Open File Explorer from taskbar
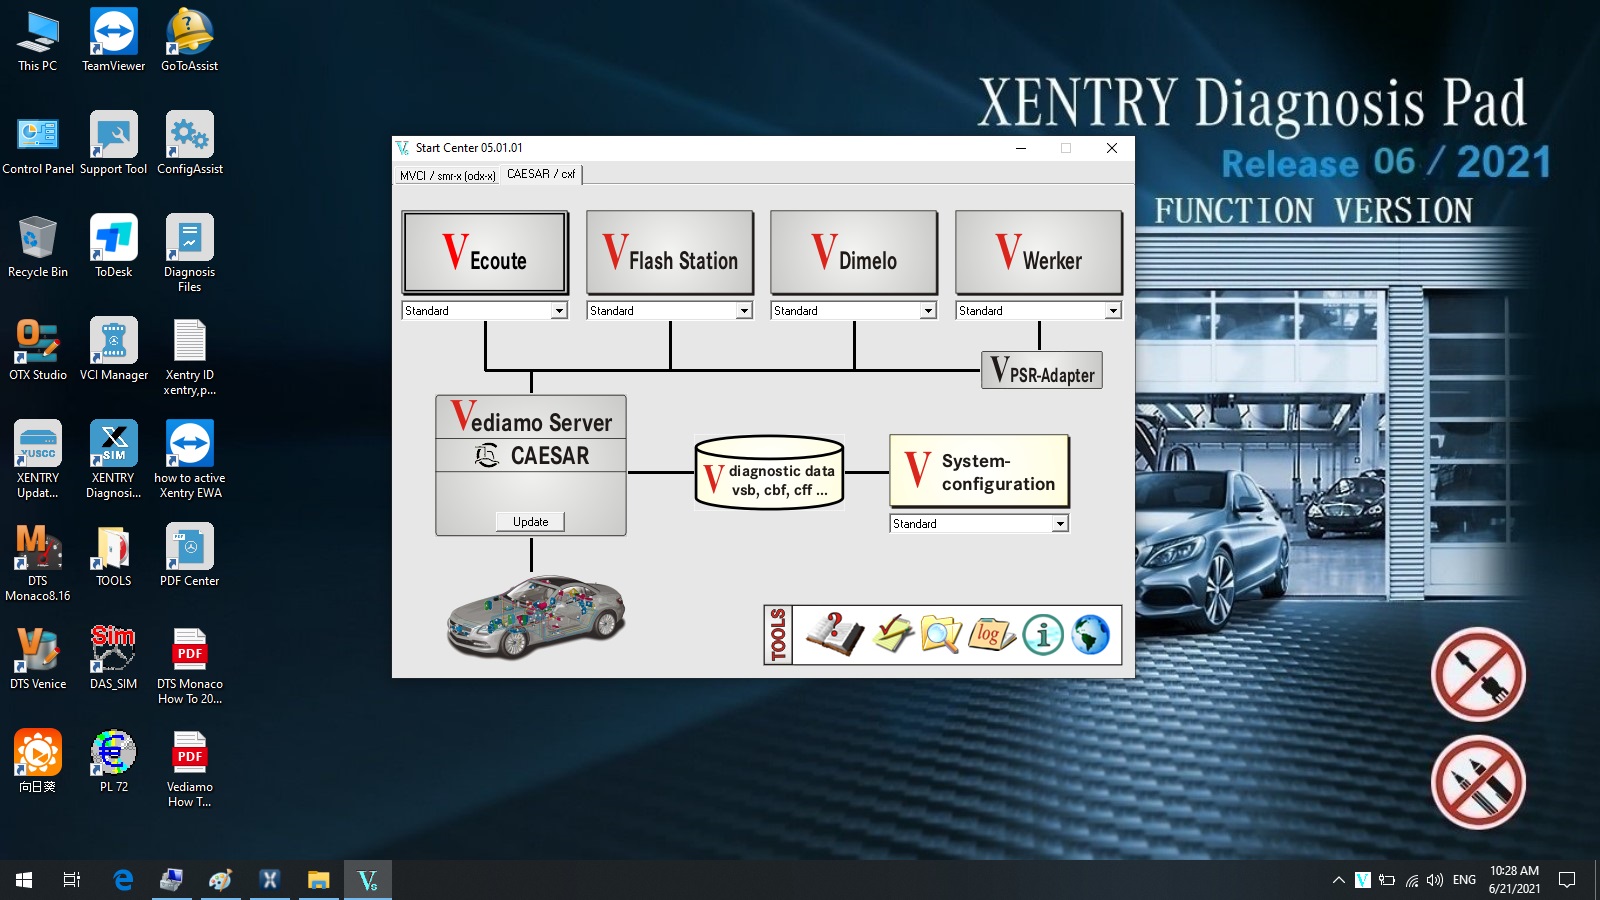 click(x=318, y=880)
